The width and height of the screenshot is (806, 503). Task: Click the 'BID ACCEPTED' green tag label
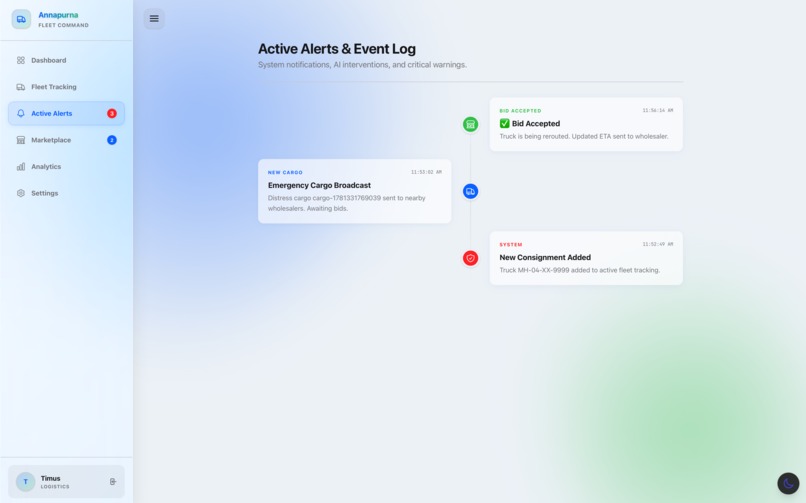520,110
